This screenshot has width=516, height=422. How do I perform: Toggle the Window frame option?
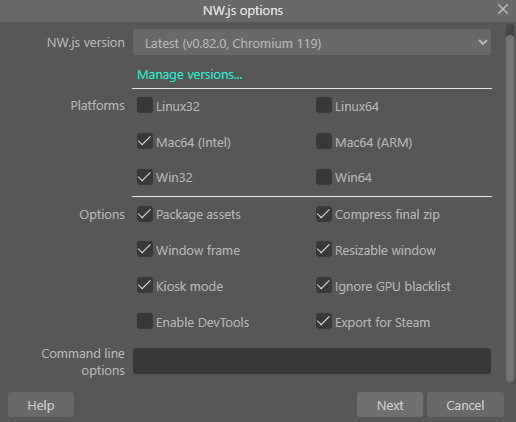[145, 249]
